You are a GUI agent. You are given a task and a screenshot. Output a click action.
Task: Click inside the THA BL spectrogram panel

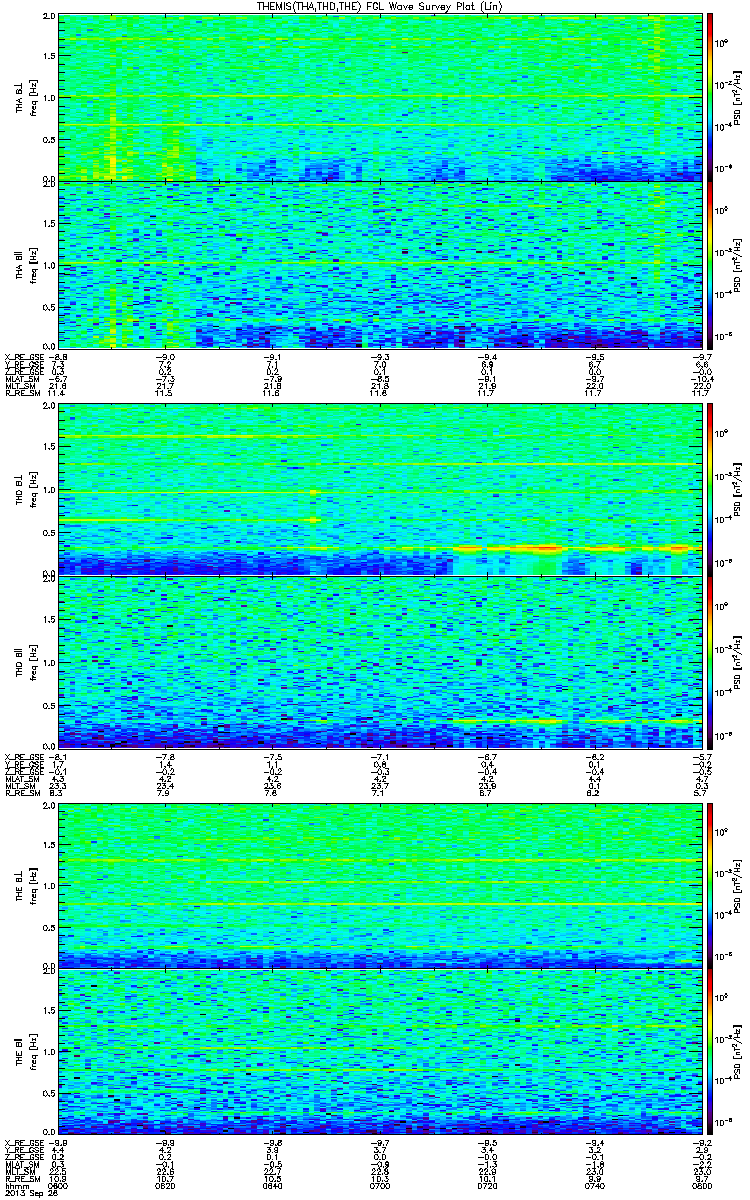point(380,97)
